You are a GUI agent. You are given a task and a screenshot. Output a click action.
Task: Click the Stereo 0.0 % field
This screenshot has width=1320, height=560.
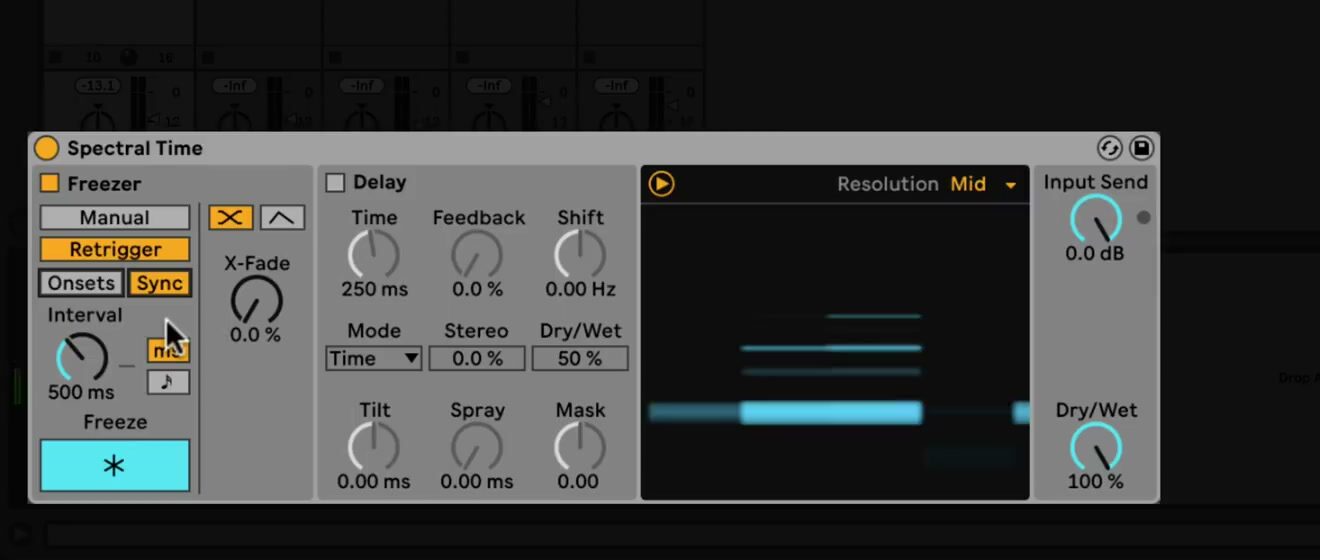click(x=477, y=358)
